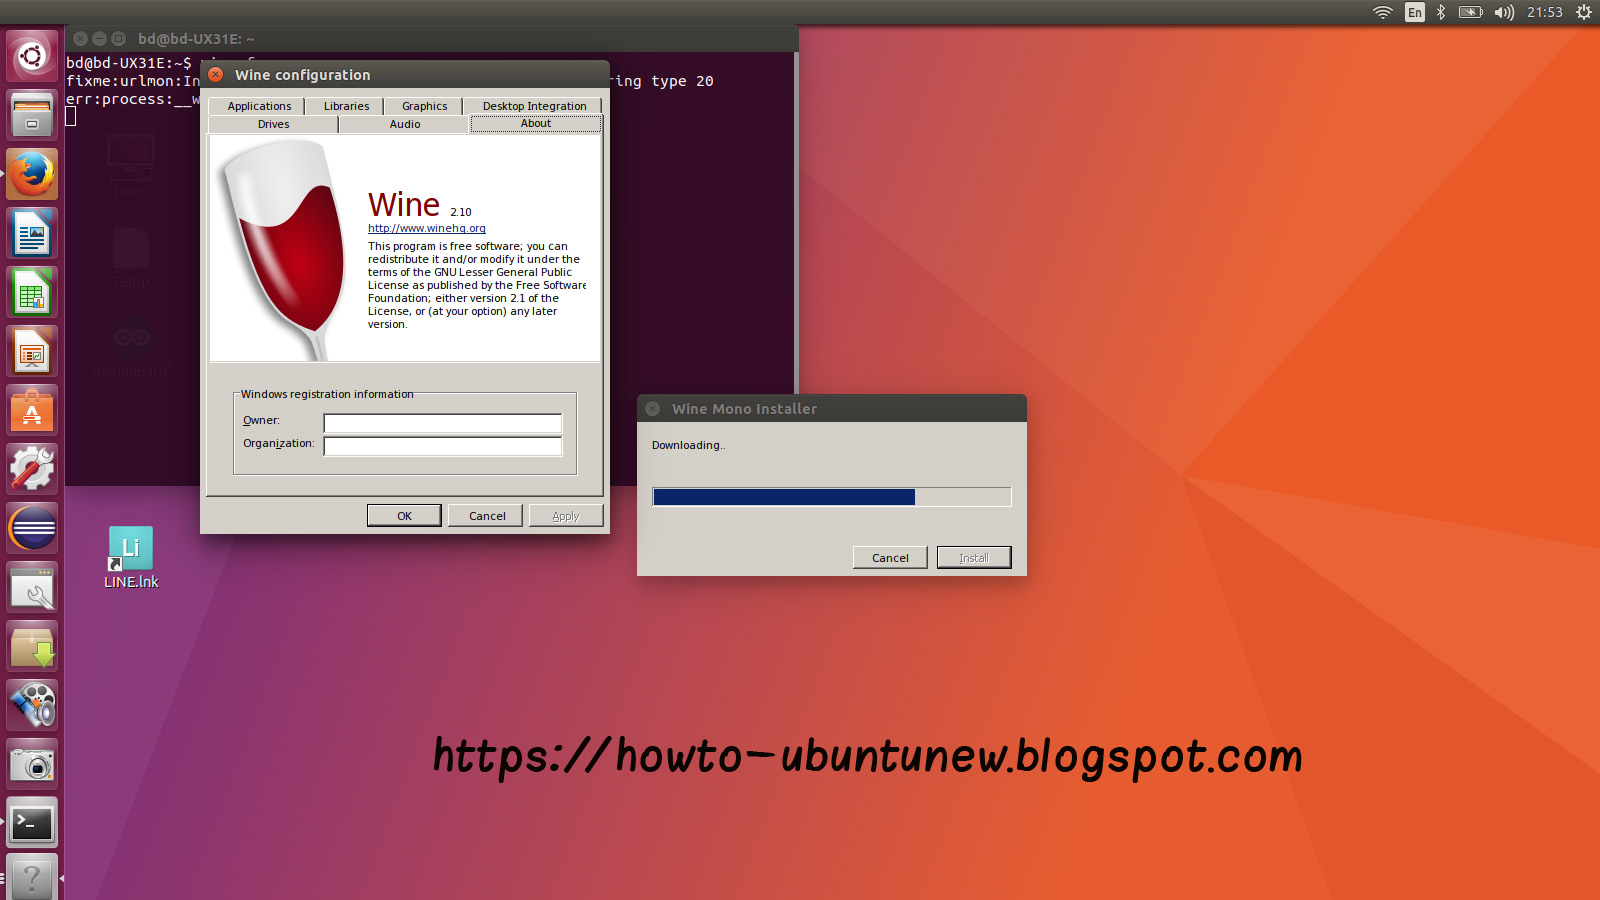Click the terminal prompt bd@bd-UX31E:~$

pos(129,63)
